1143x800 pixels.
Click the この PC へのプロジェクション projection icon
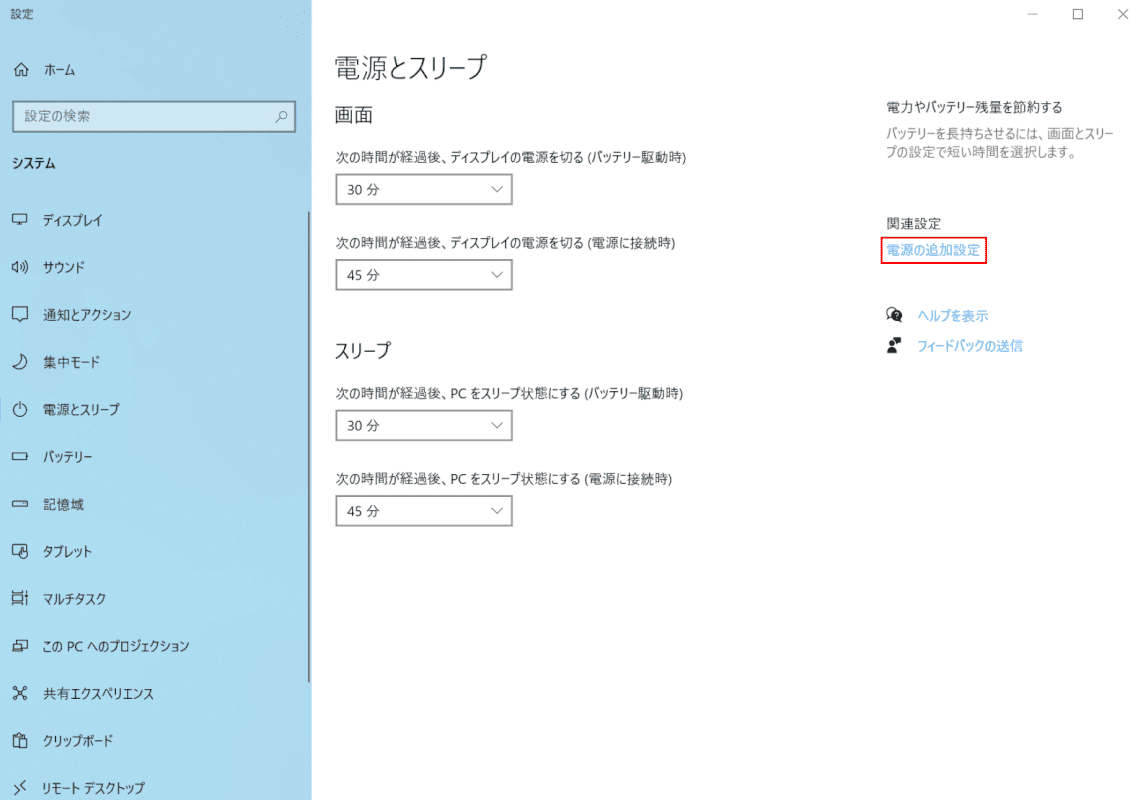coord(20,646)
